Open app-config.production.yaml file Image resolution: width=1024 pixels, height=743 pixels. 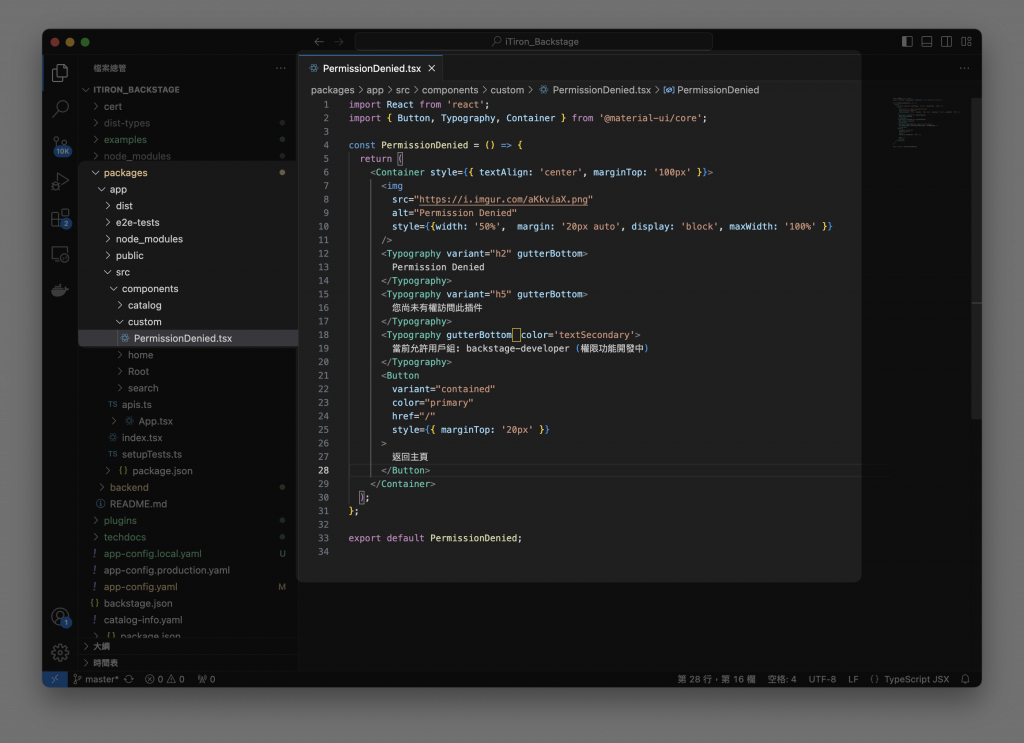[x=188, y=571]
